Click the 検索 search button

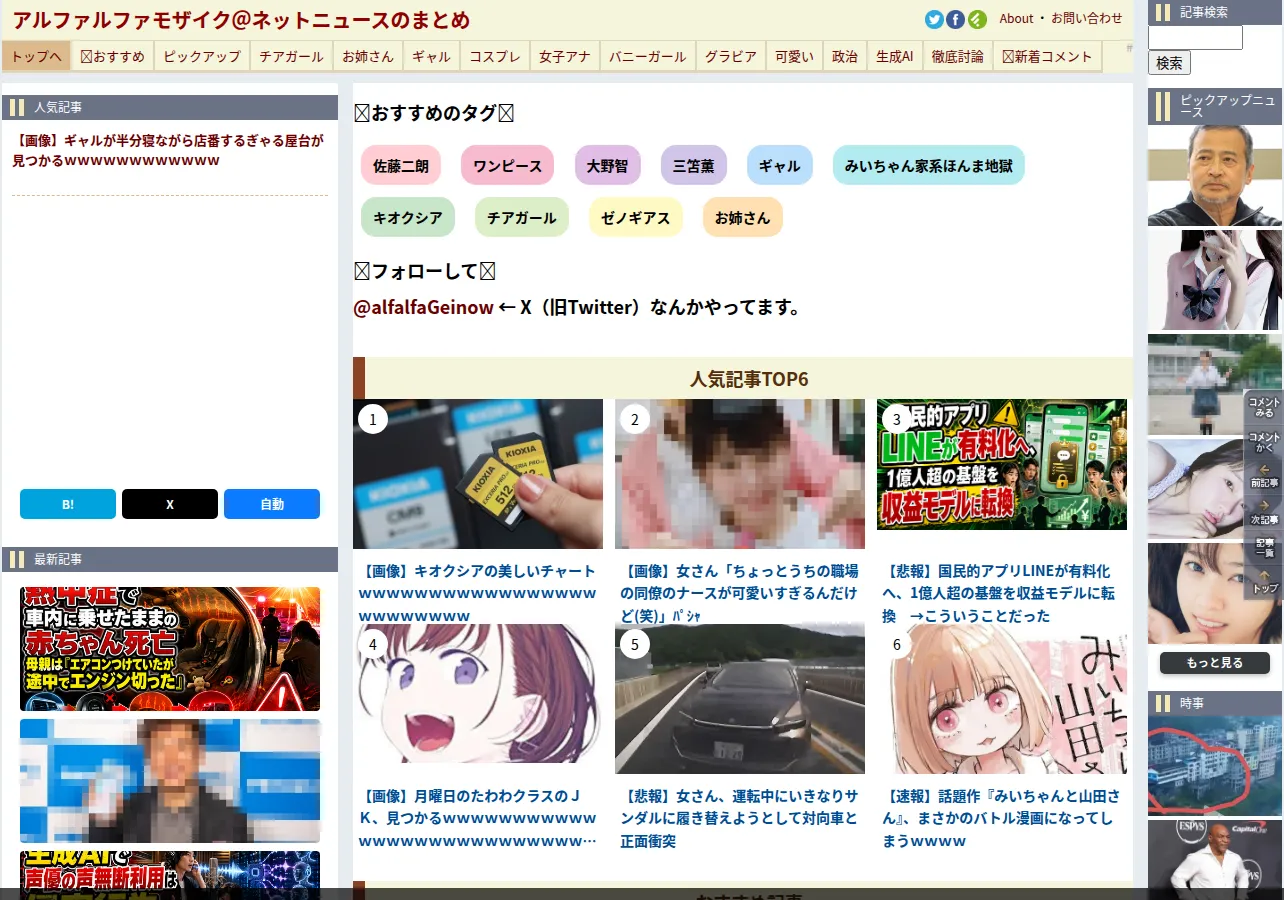1169,63
